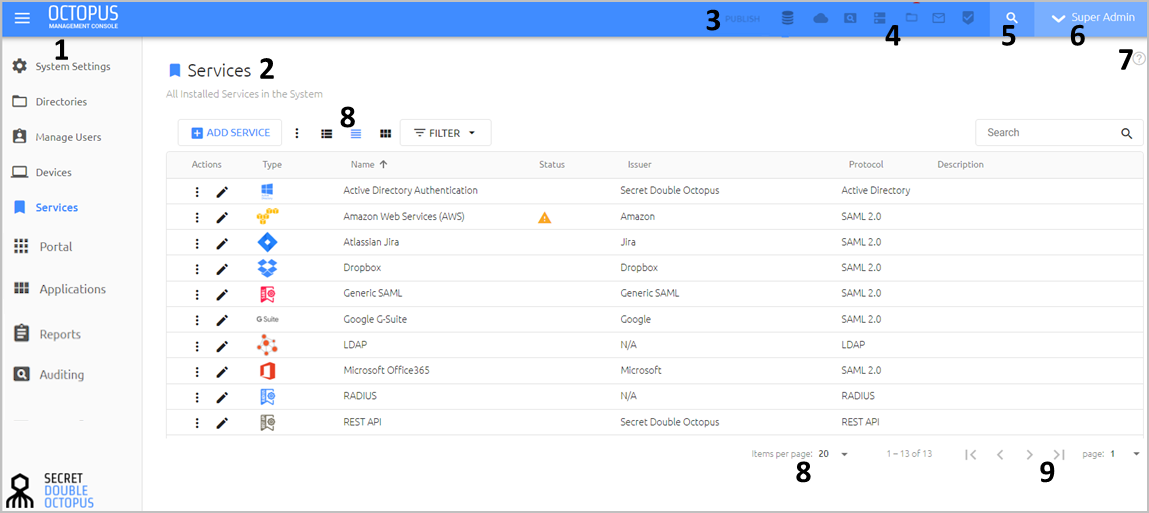Open System Settings in the sidebar
1149x513 pixels.
[x=62, y=66]
